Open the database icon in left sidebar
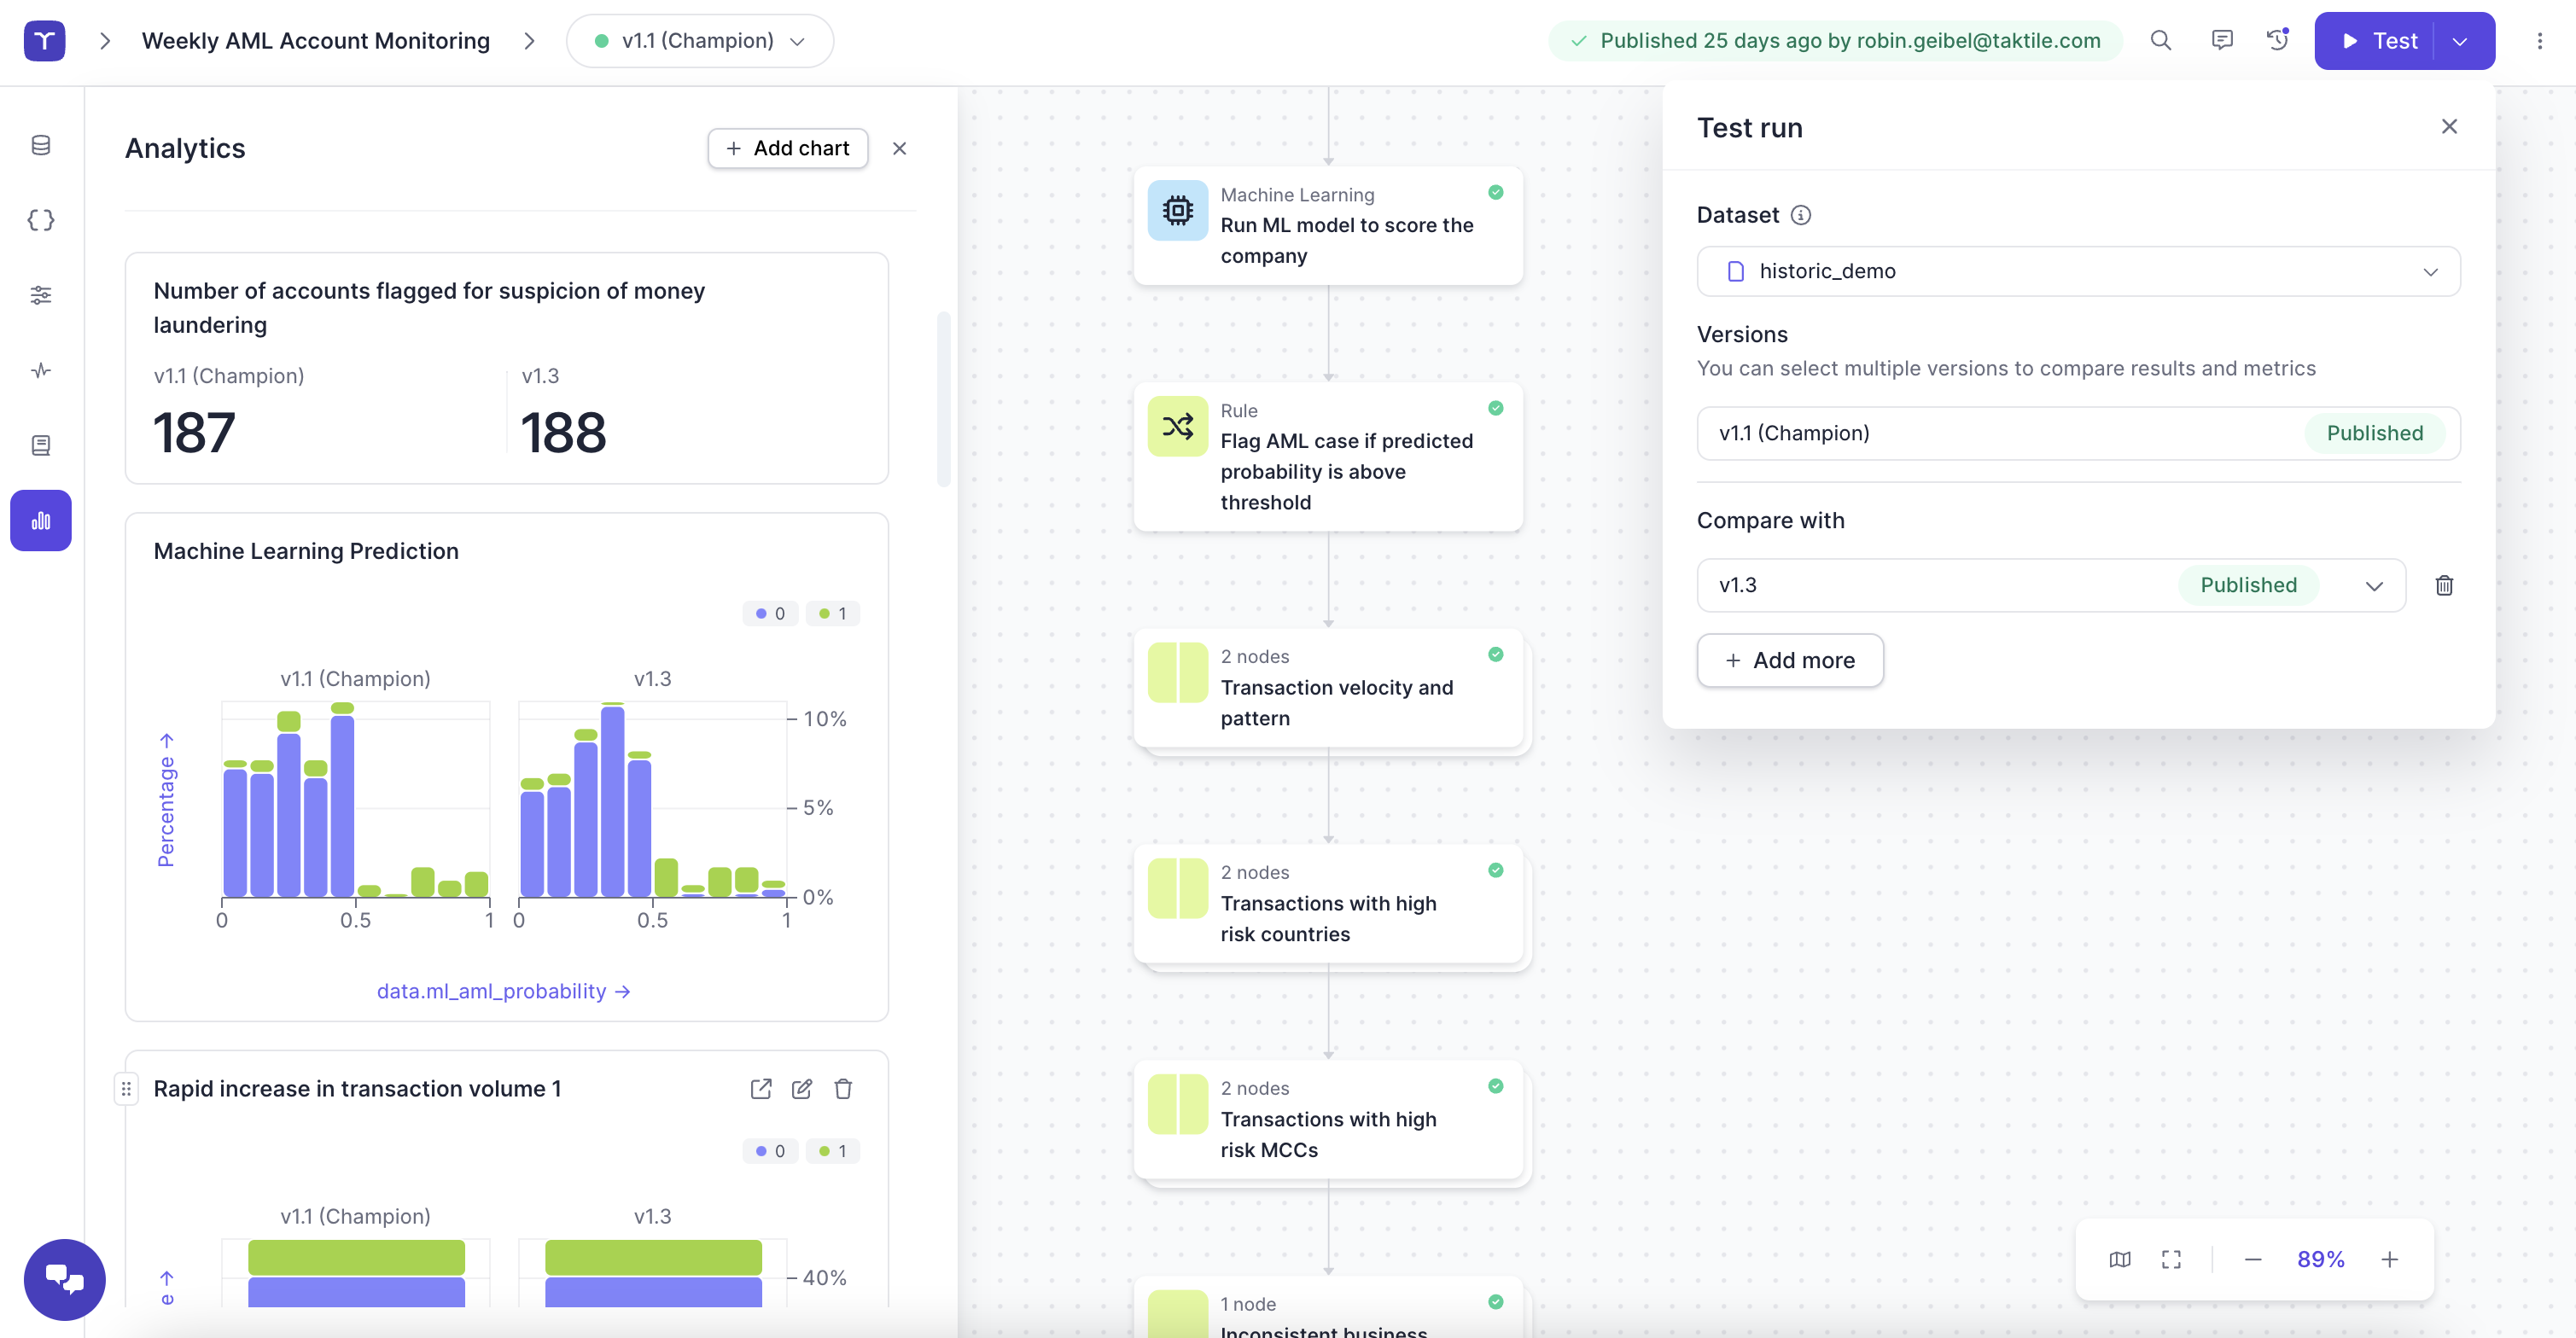This screenshot has width=2576, height=1338. point(41,145)
